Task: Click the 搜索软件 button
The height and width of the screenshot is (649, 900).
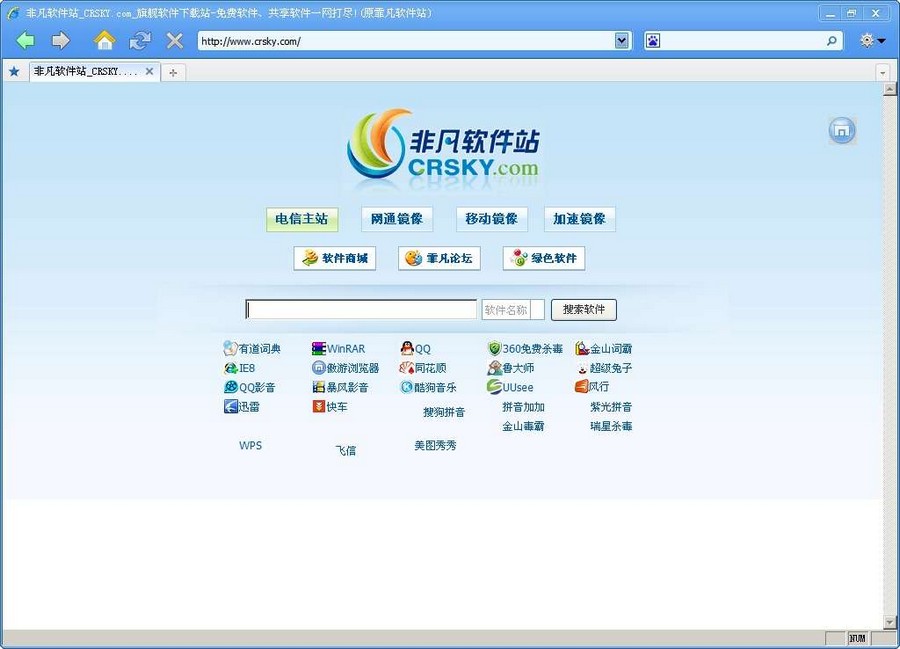Action: coord(584,310)
